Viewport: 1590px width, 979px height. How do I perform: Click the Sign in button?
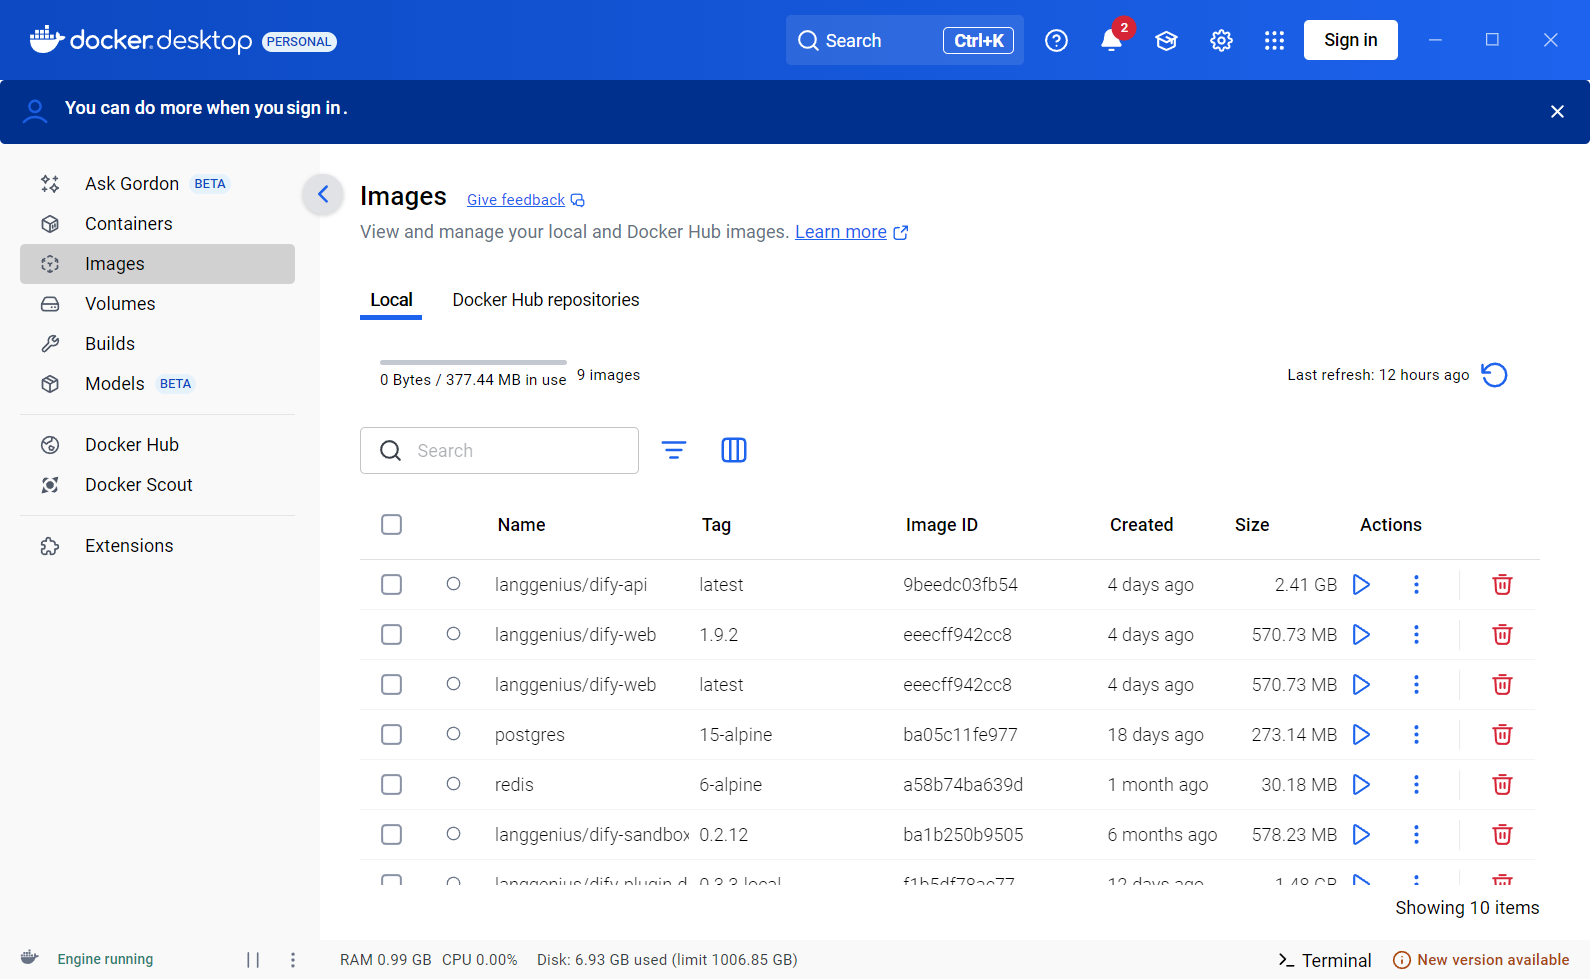click(x=1350, y=40)
